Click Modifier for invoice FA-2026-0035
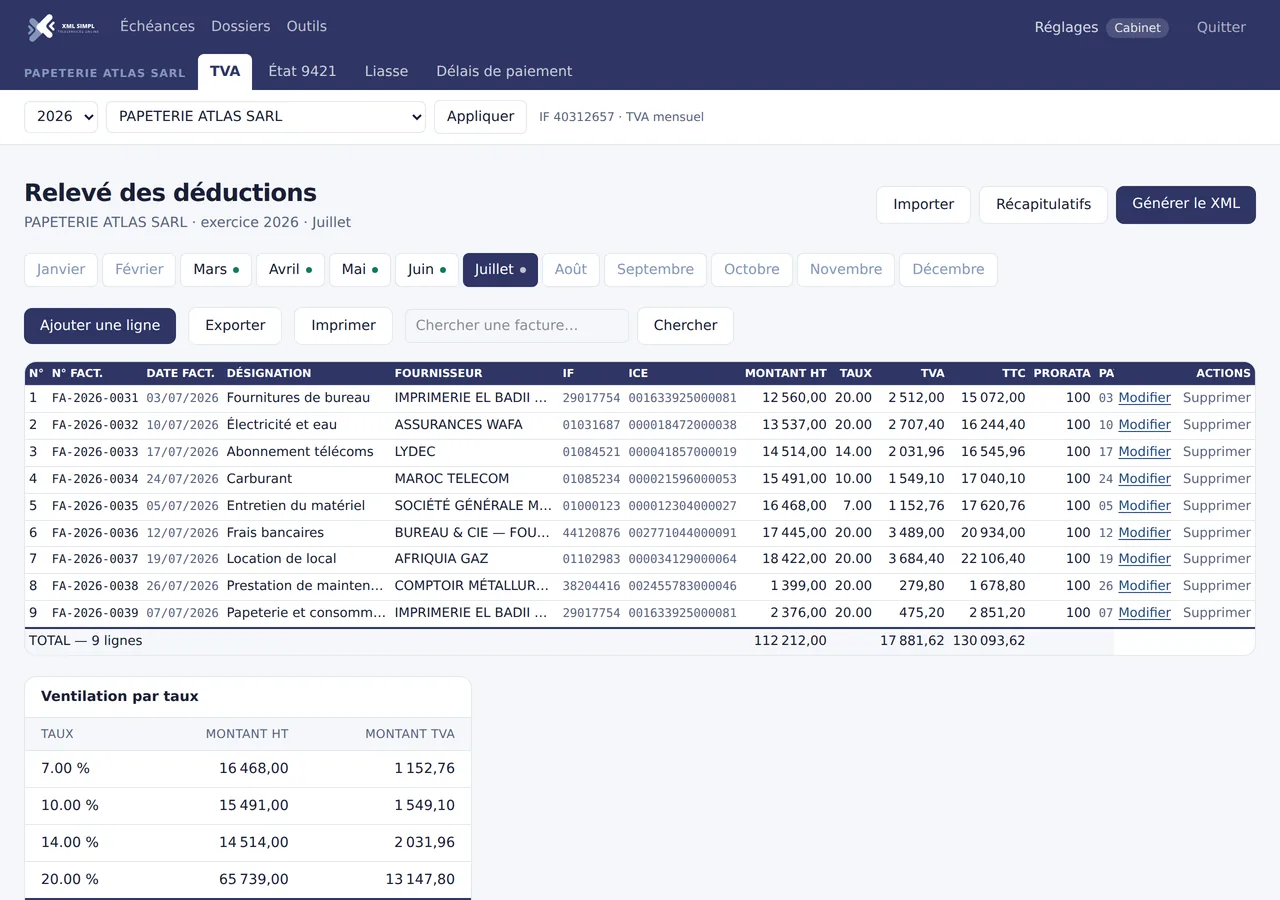Screen dimensions: 1280x900 pos(1144,506)
